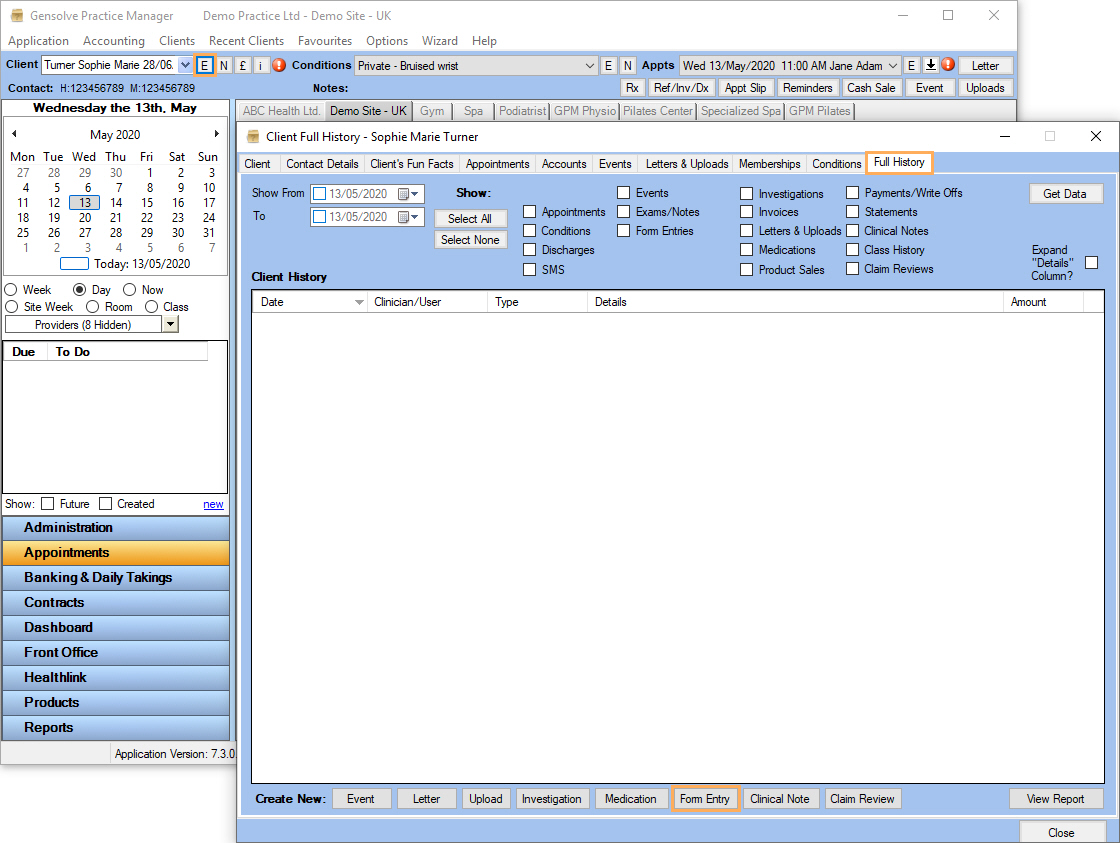Switch to the Memberships tab

[769, 164]
